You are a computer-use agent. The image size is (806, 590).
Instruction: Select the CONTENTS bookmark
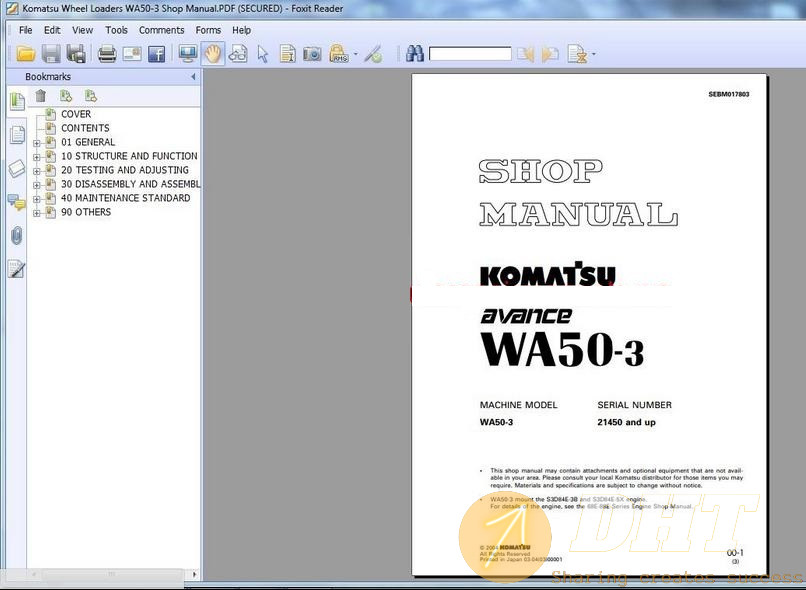tap(85, 128)
